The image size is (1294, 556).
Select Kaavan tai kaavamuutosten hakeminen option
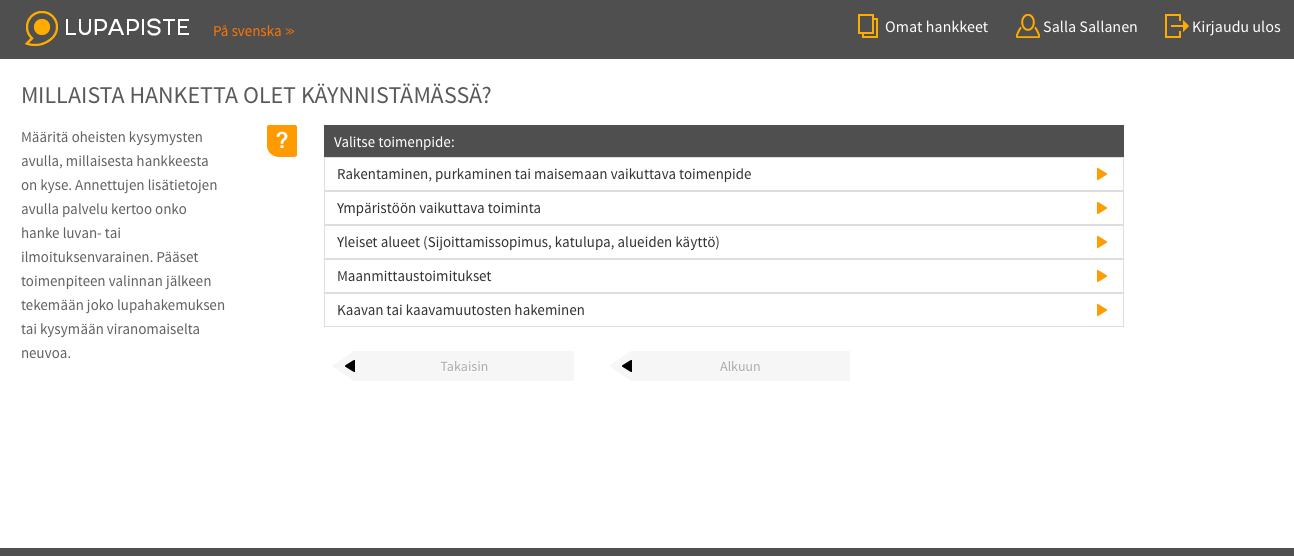click(724, 310)
